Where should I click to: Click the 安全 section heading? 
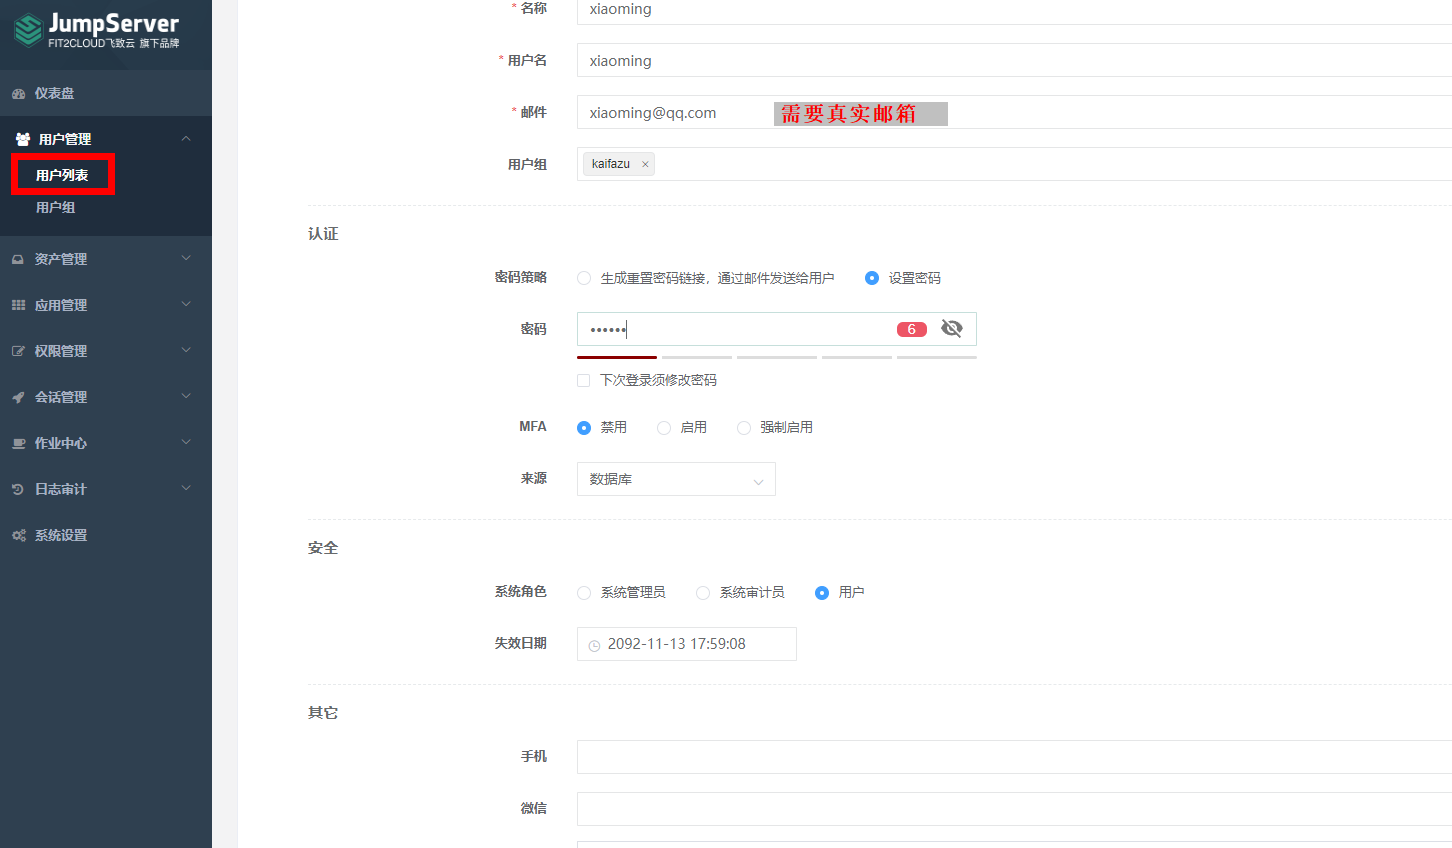click(x=323, y=548)
